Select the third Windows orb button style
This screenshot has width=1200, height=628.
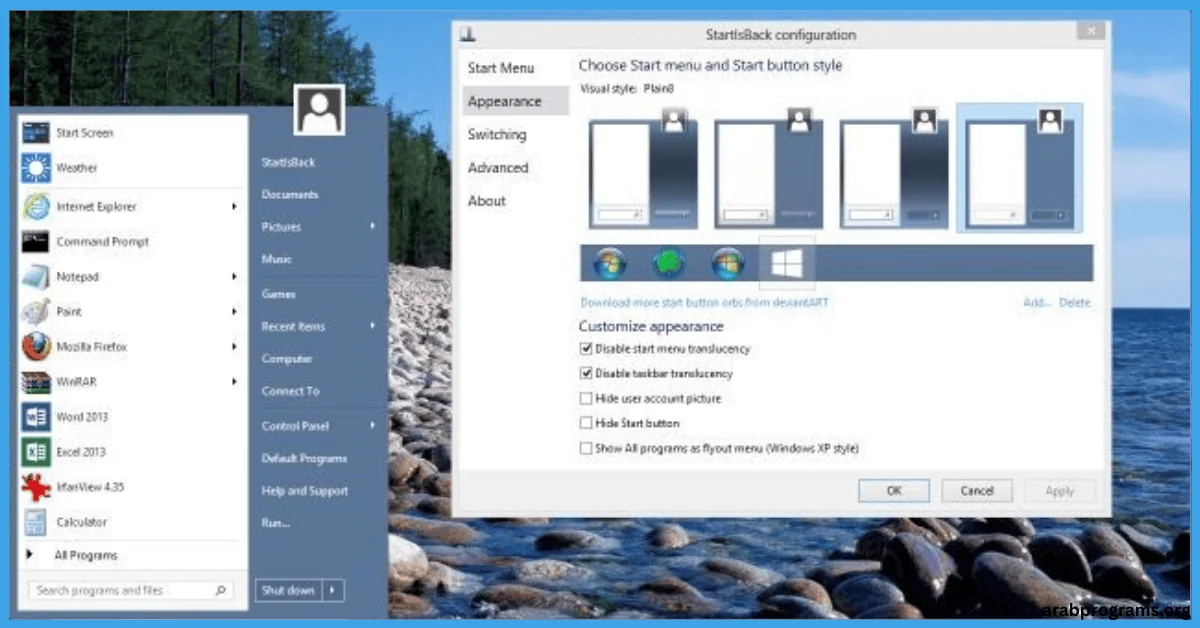(727, 263)
